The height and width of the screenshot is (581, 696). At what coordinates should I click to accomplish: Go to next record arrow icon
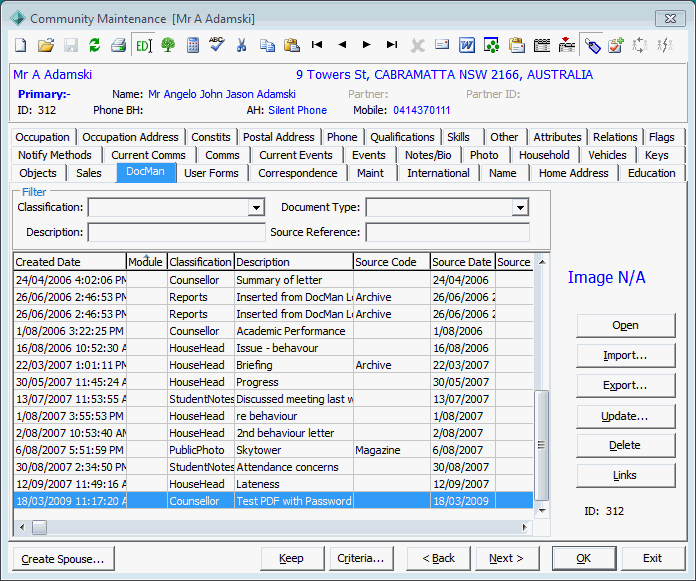367,44
